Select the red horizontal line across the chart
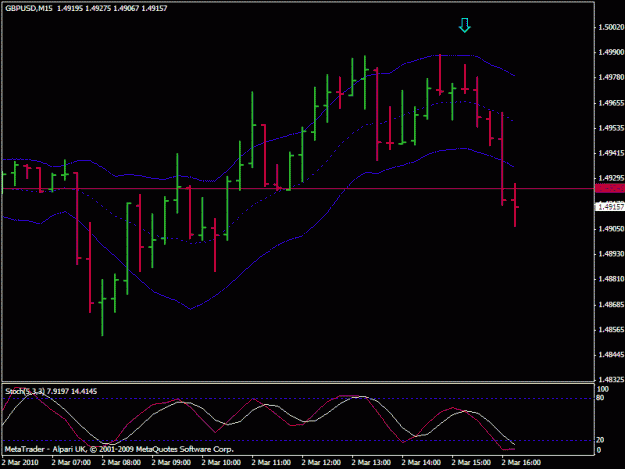This screenshot has height=469, width=625. 298,188
